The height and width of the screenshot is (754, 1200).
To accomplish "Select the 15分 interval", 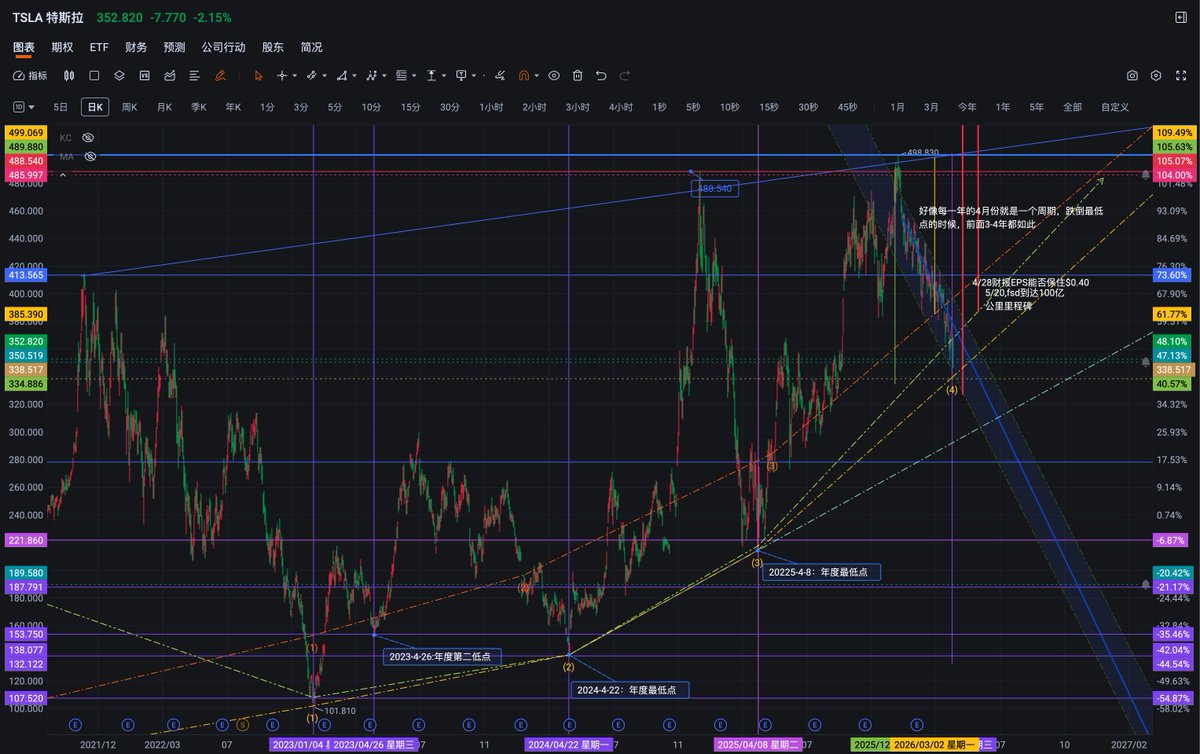I will click(x=411, y=107).
